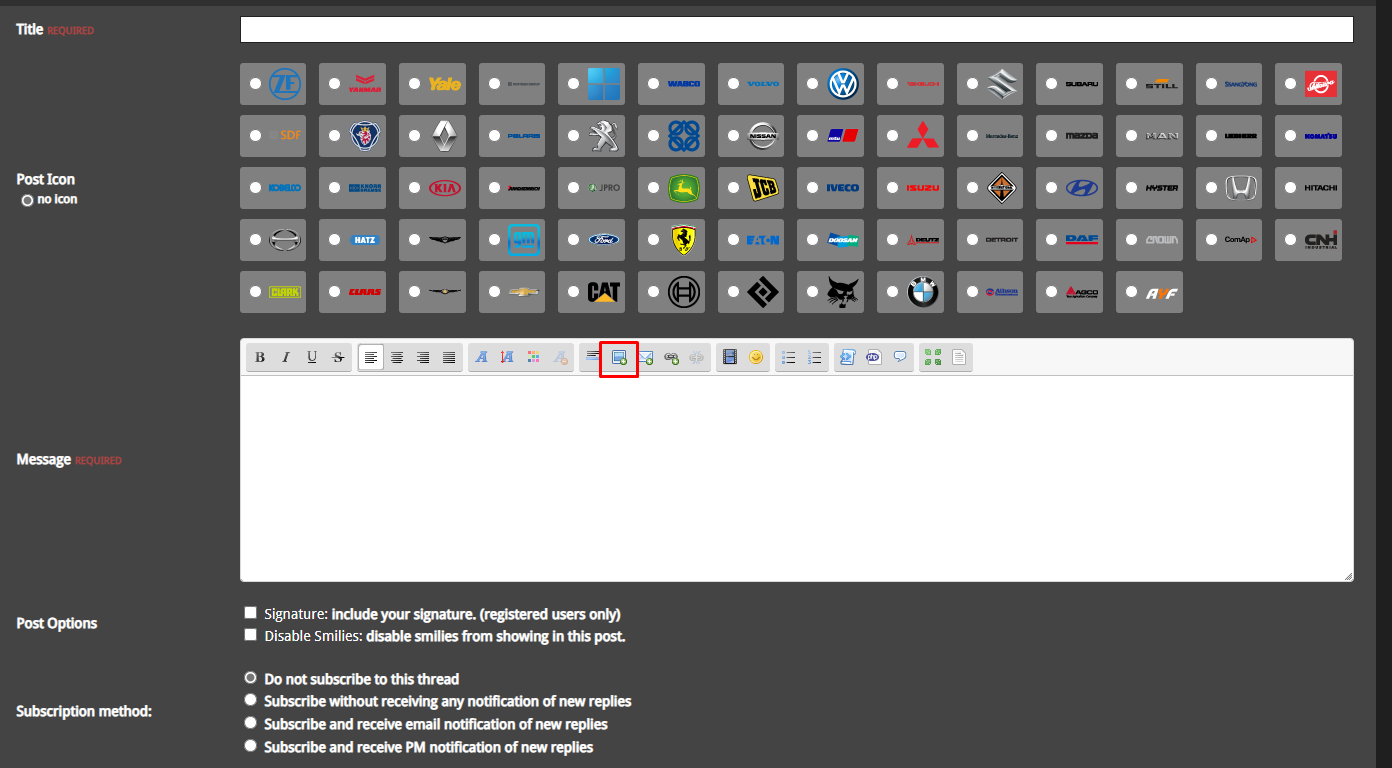Choose the Mitsubishi three-diamond post icon
Image resolution: width=1392 pixels, height=768 pixels.
point(893,136)
